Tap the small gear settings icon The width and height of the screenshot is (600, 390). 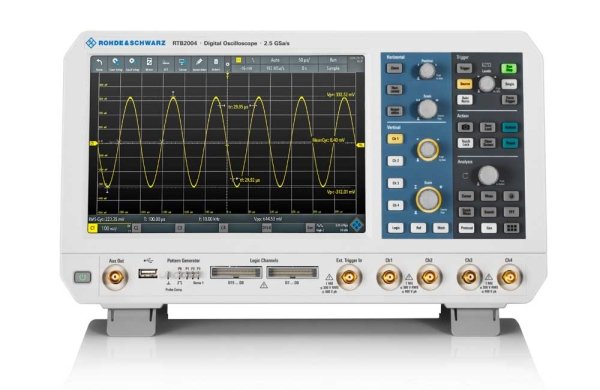pos(228,65)
